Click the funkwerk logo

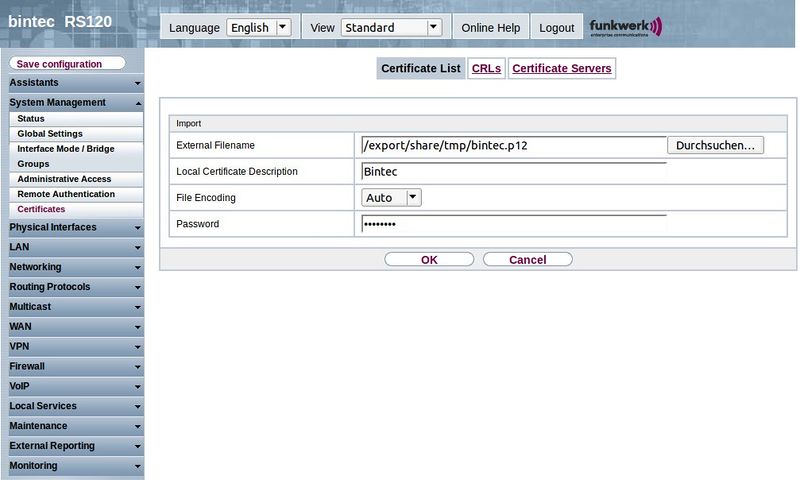625,27
